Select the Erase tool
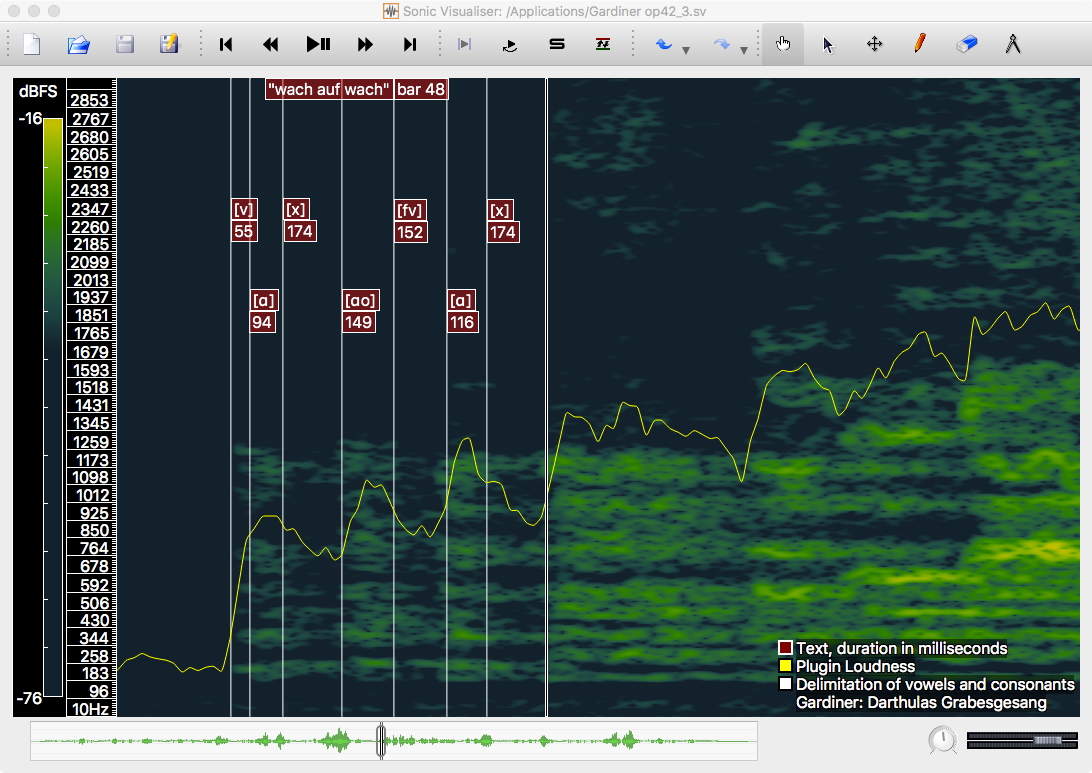1092x773 pixels. tap(967, 45)
